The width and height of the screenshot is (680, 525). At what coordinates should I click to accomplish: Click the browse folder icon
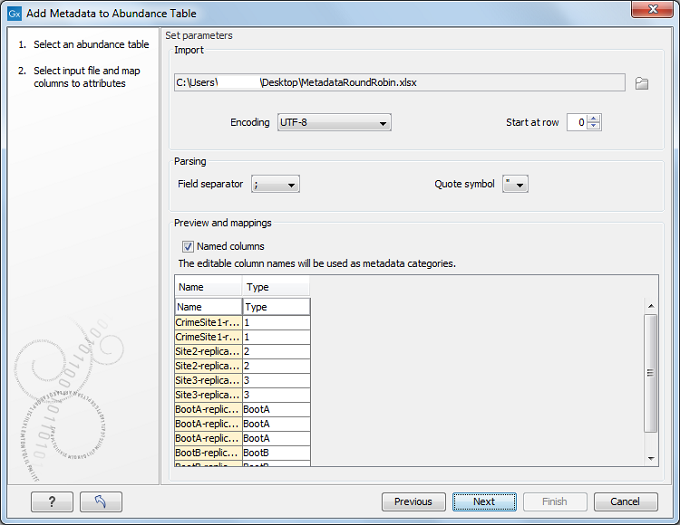pyautogui.click(x=642, y=83)
